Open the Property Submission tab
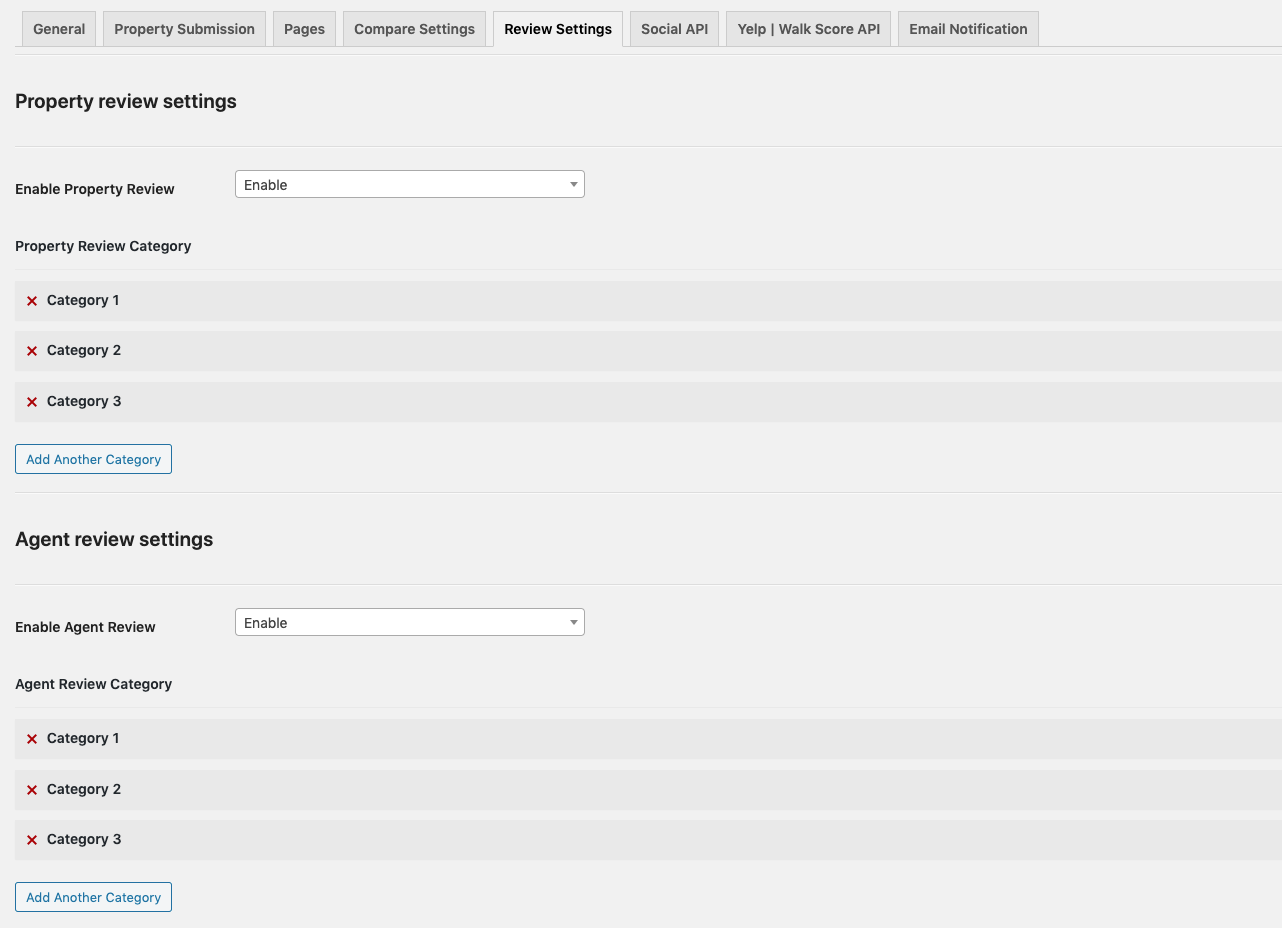 pyautogui.click(x=184, y=29)
